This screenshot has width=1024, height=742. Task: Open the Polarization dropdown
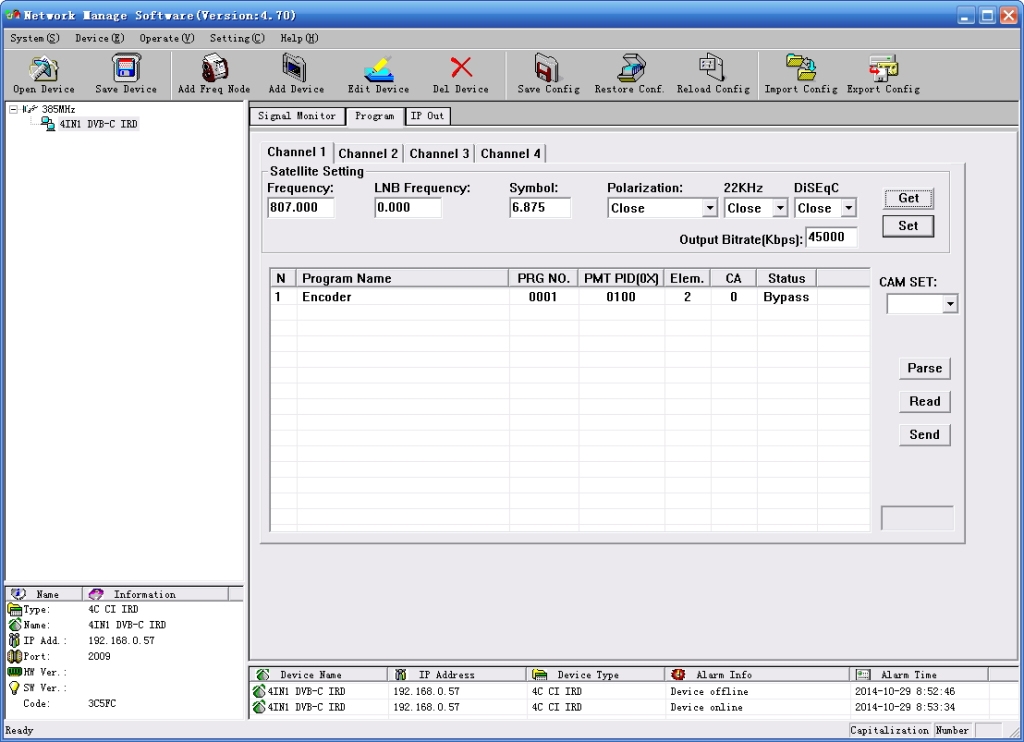pyautogui.click(x=709, y=208)
